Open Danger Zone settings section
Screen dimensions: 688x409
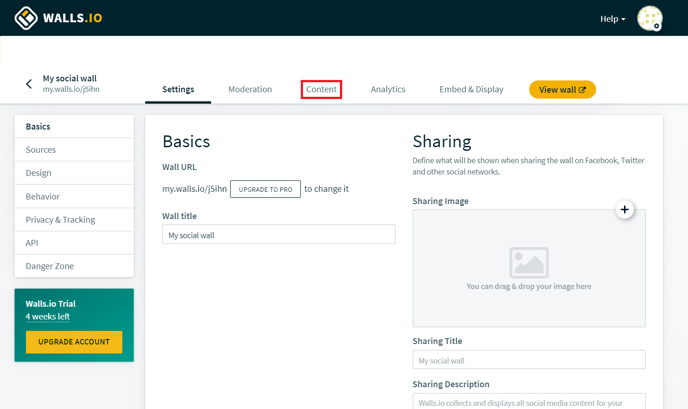pos(74,266)
